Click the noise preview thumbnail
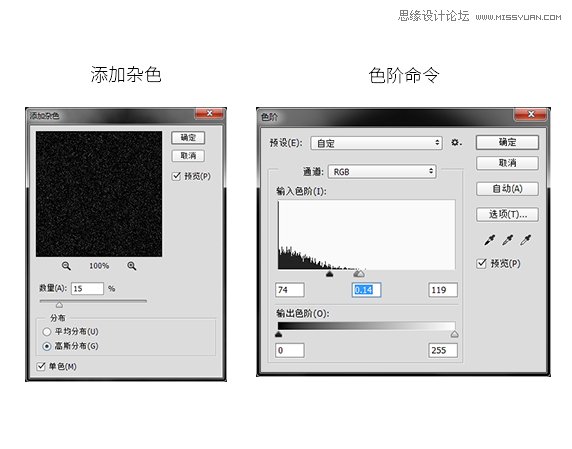 99,194
